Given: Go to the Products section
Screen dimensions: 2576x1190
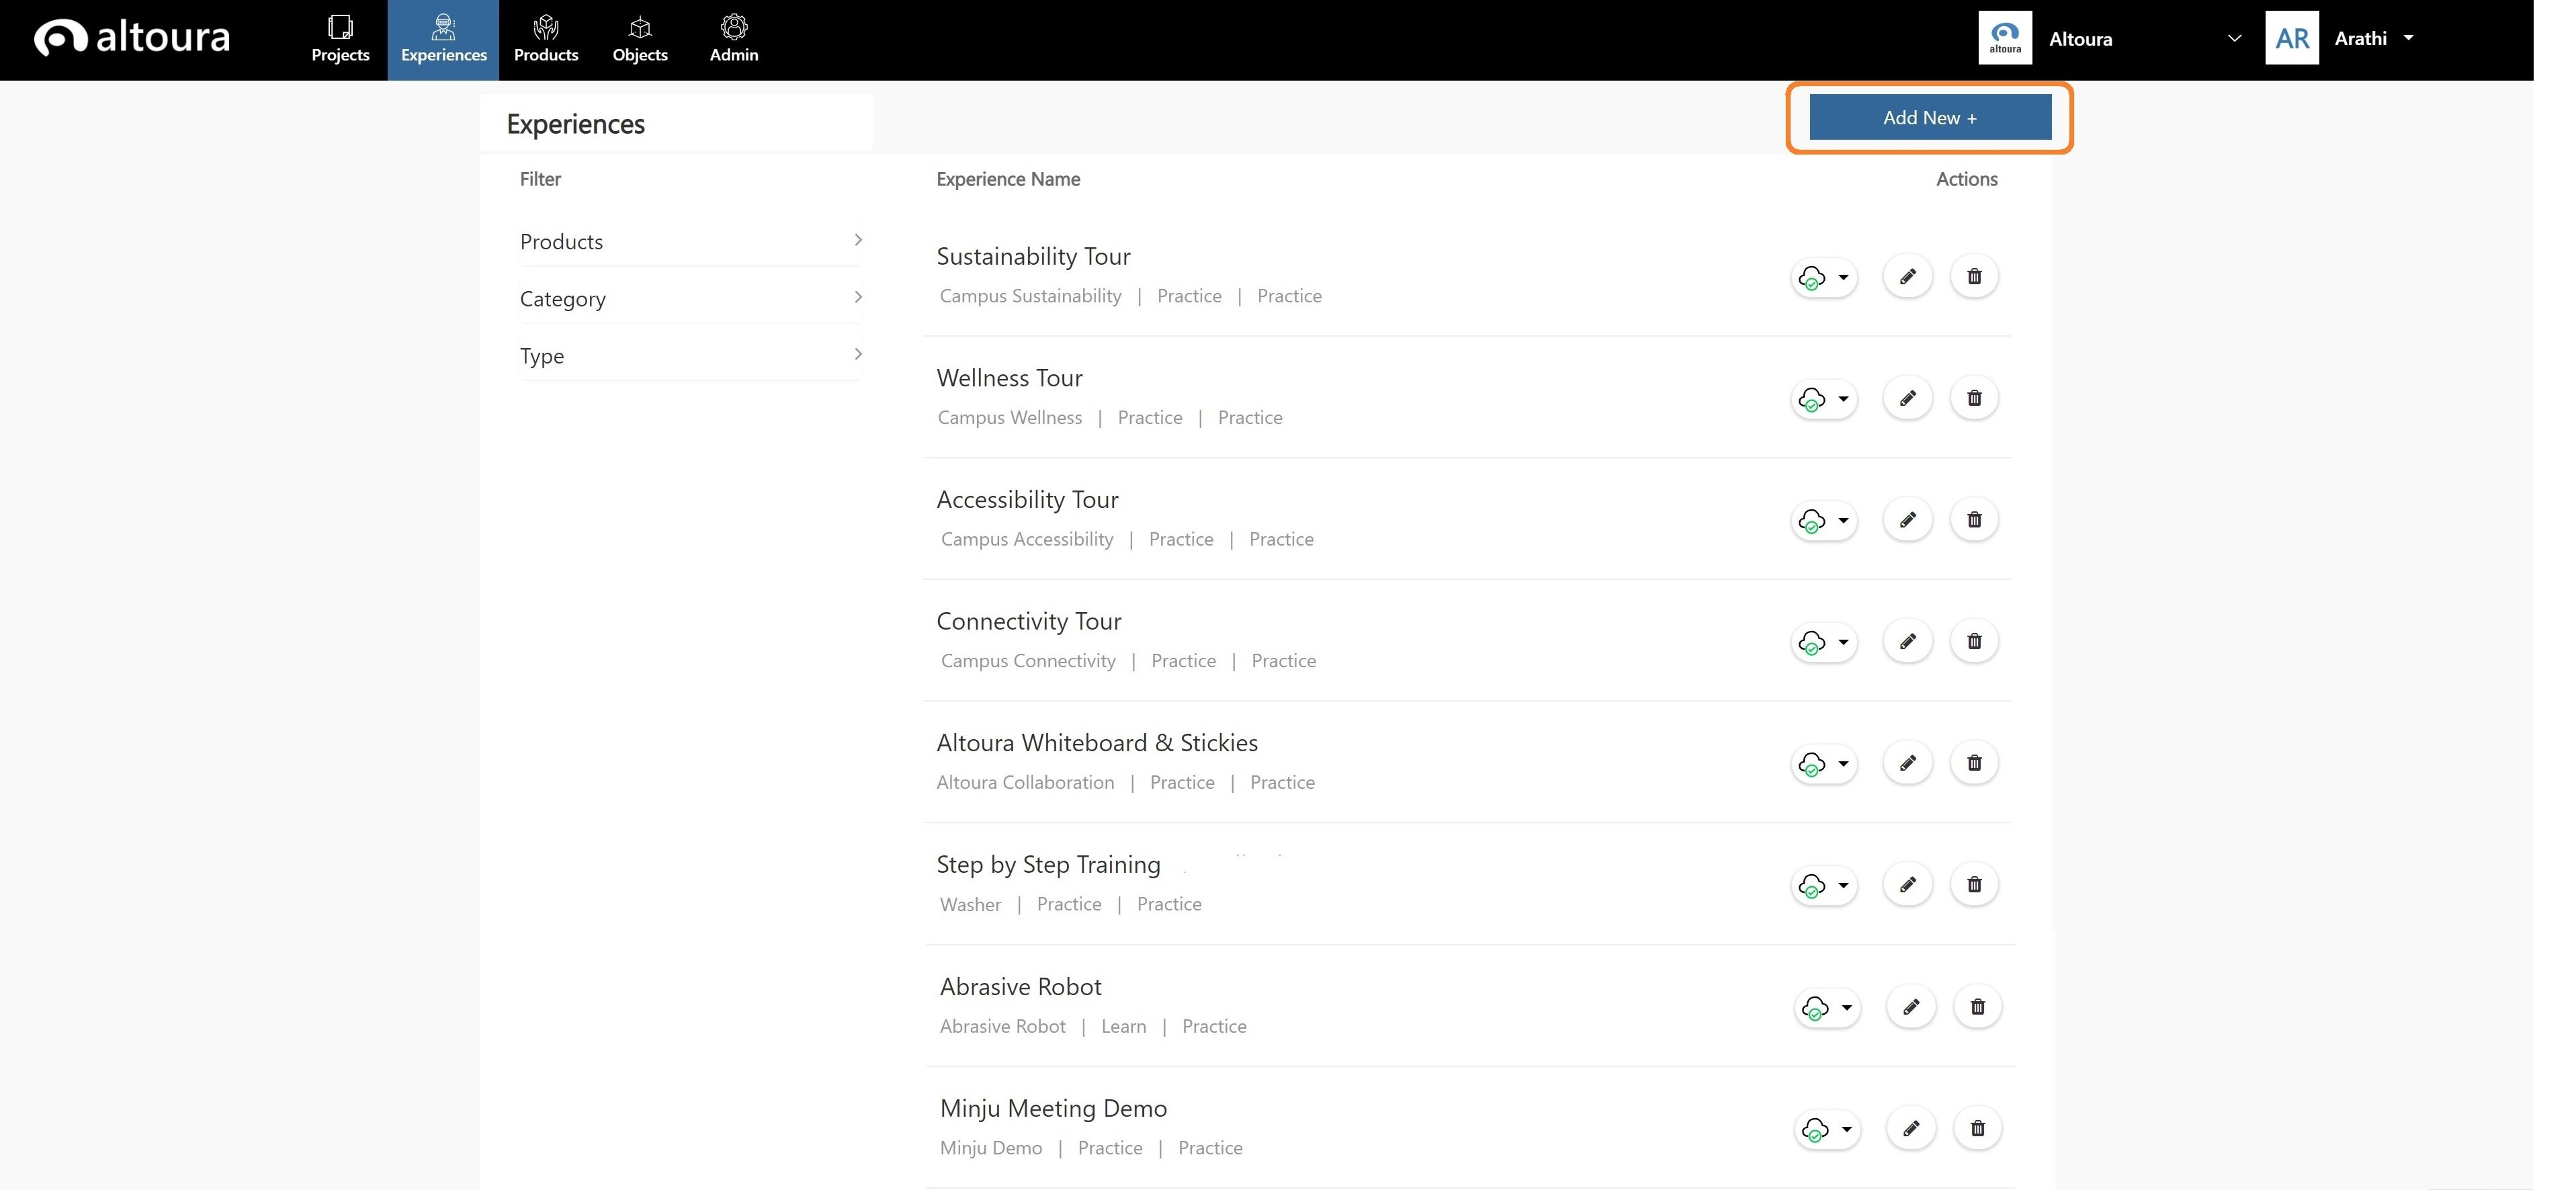Looking at the screenshot, I should [546, 40].
